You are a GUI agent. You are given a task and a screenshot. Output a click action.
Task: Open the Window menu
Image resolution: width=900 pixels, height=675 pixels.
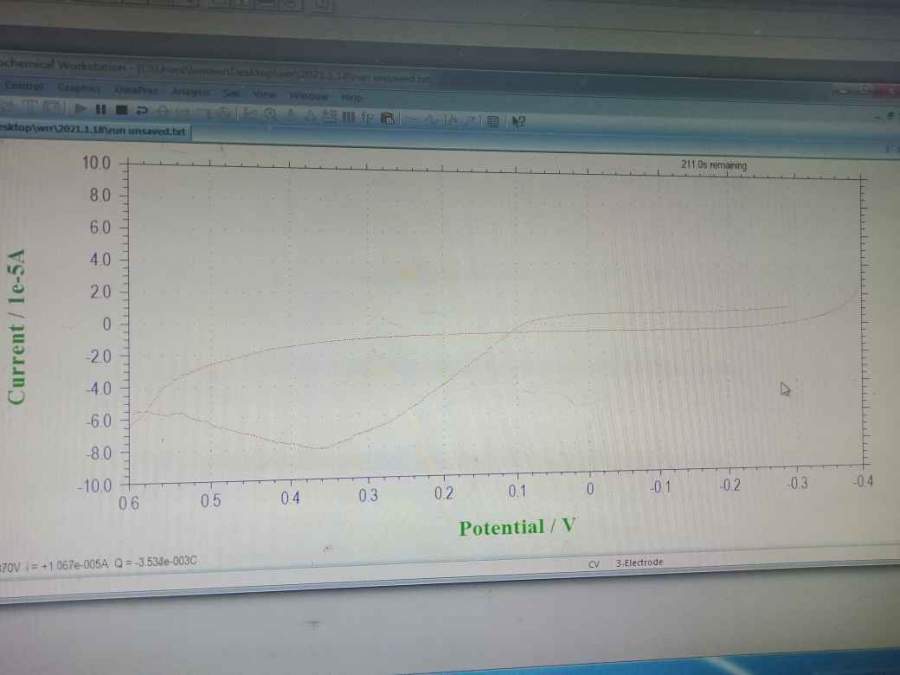click(x=309, y=96)
